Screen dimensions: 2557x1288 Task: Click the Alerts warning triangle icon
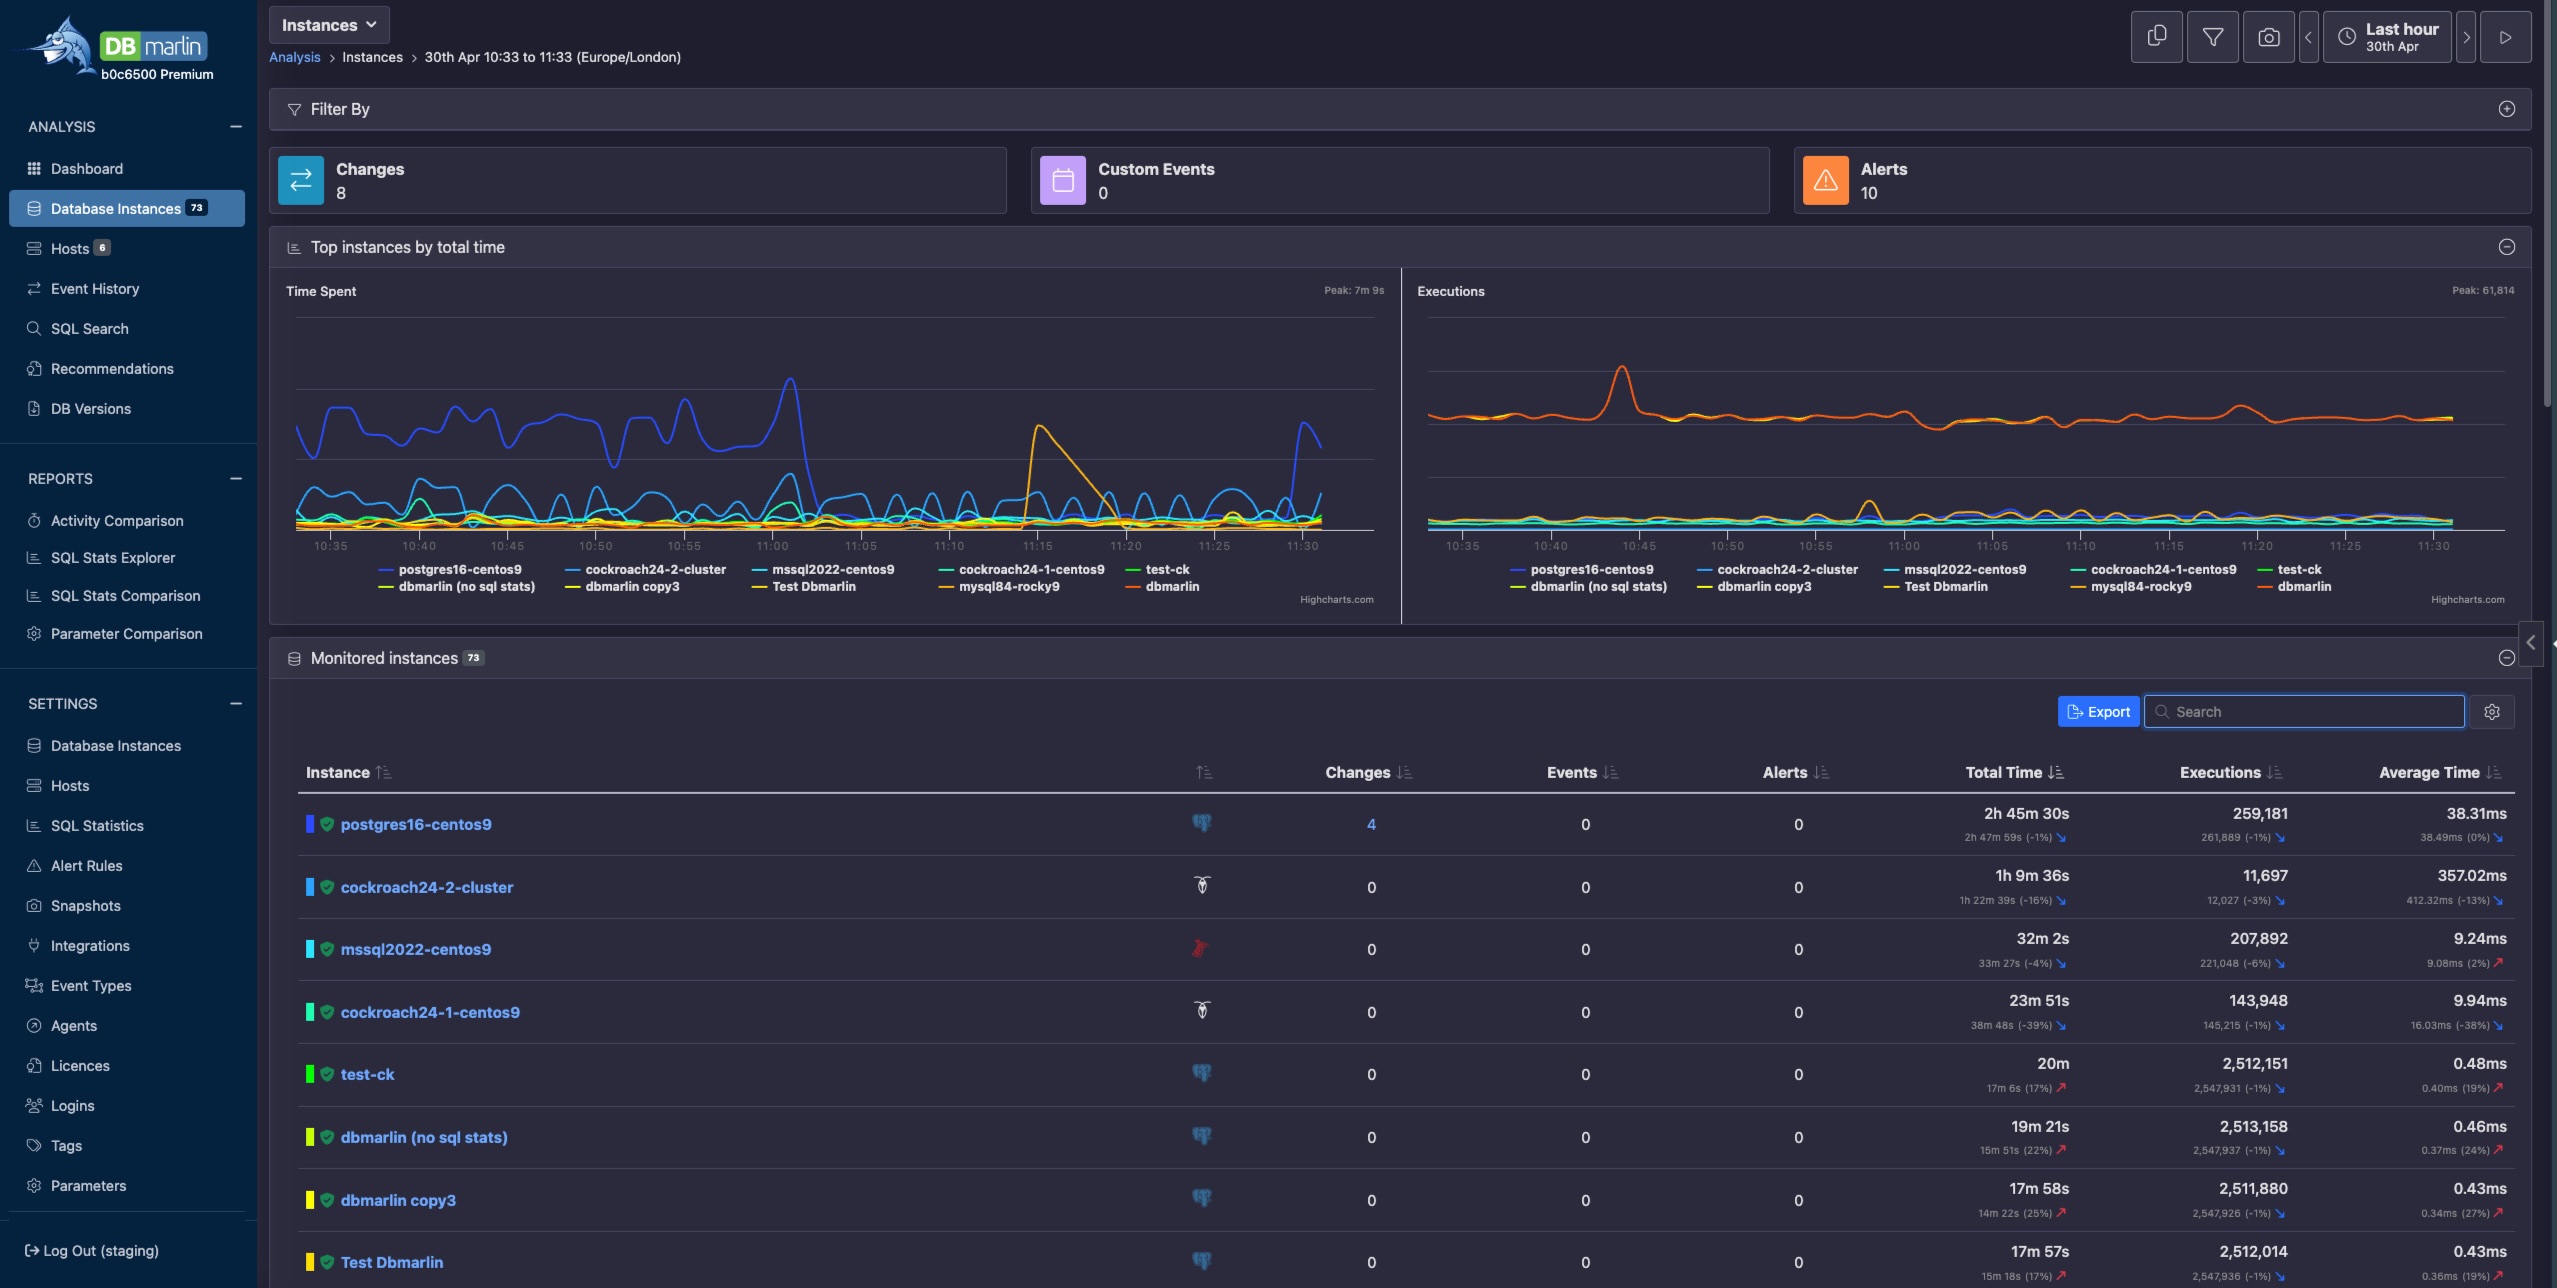coord(1825,180)
